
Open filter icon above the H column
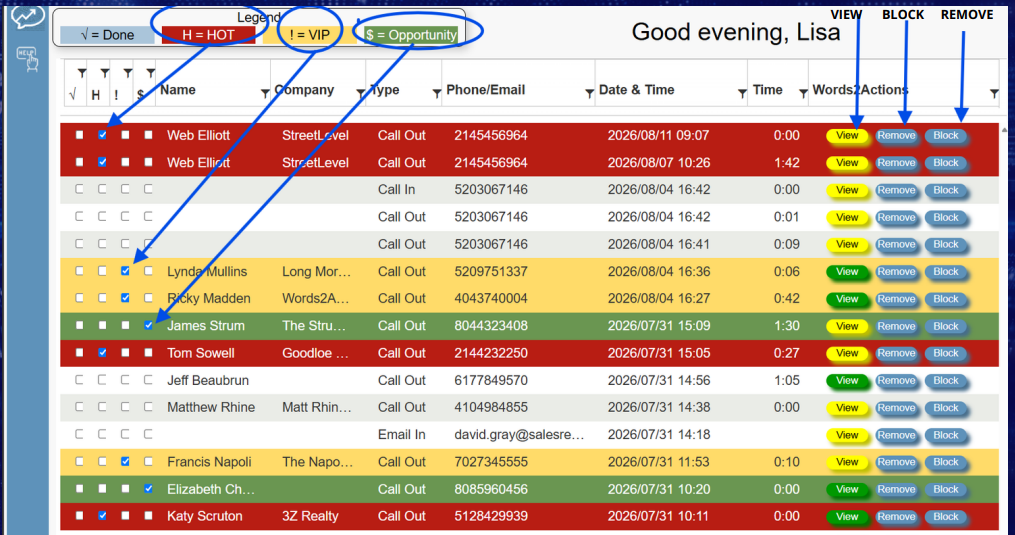104,73
